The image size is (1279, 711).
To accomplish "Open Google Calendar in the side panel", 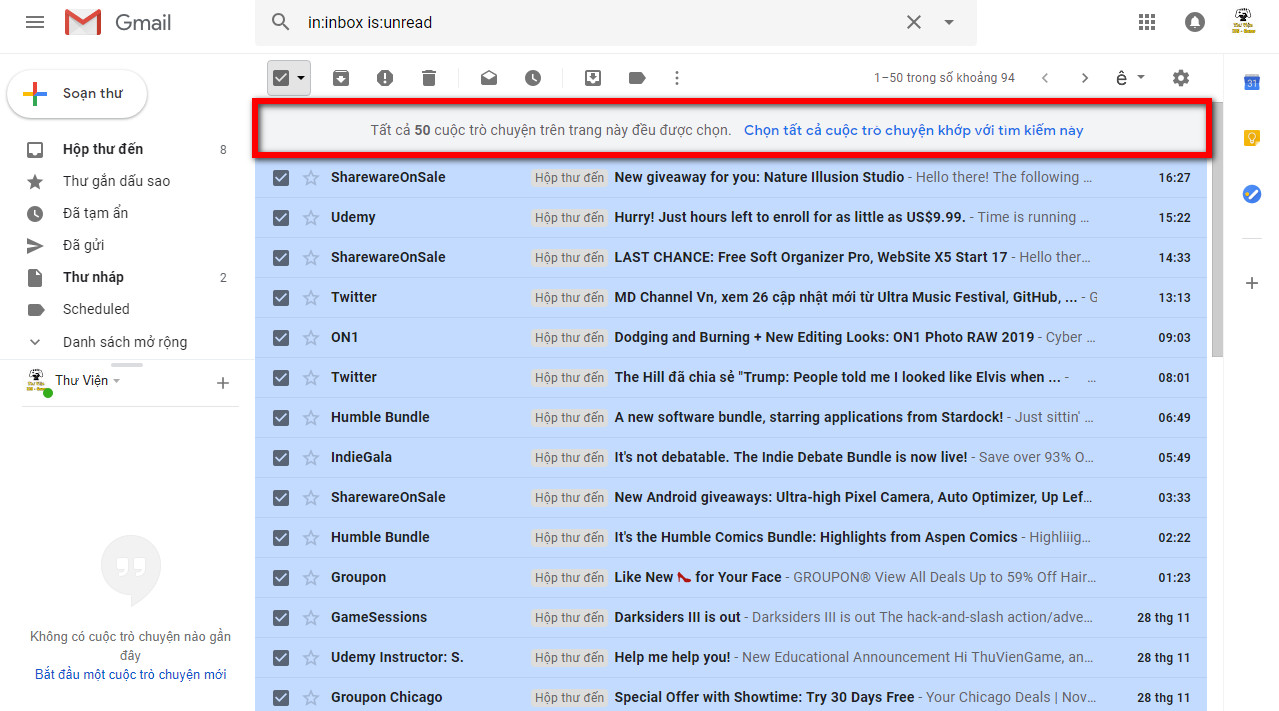I will coord(1251,84).
